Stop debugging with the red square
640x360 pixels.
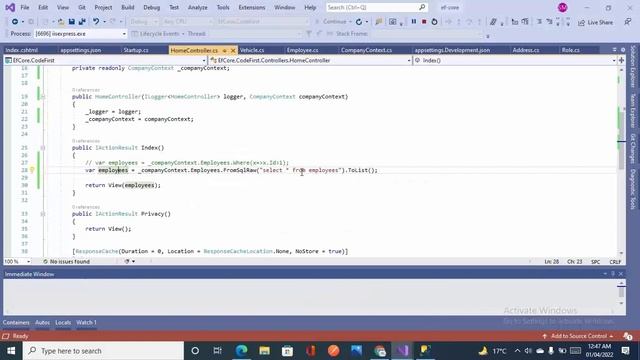[x=424, y=22]
